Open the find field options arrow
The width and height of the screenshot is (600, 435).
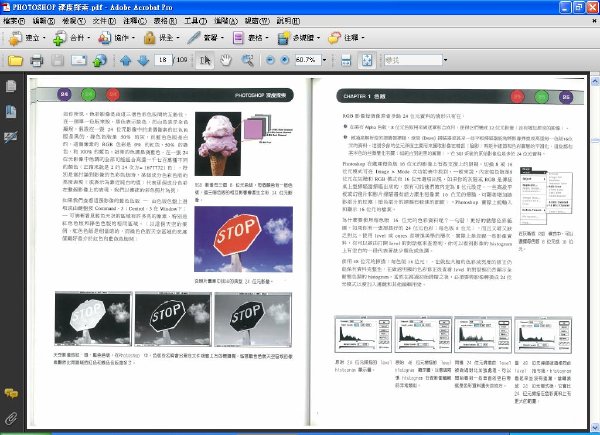tap(445, 60)
